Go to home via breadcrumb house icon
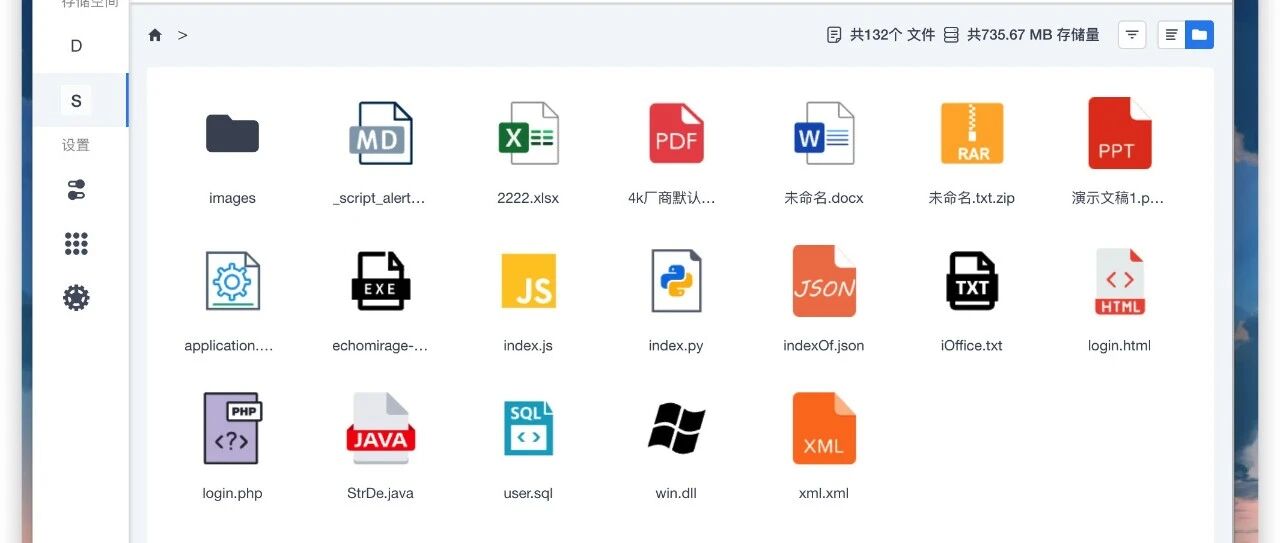This screenshot has height=543, width=1280. tap(155, 35)
